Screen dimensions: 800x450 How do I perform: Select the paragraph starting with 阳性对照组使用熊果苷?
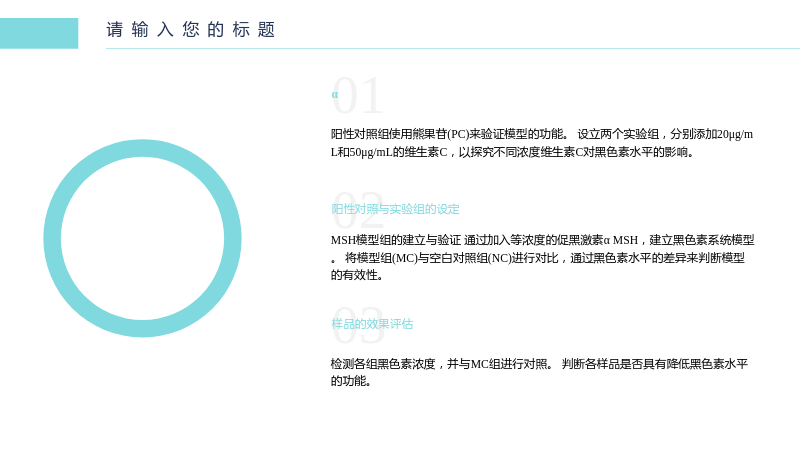point(542,143)
